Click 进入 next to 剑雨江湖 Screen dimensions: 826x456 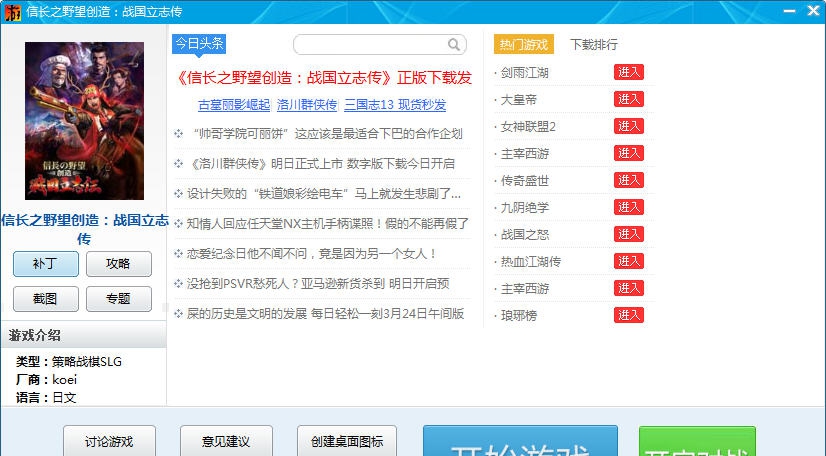tap(628, 72)
